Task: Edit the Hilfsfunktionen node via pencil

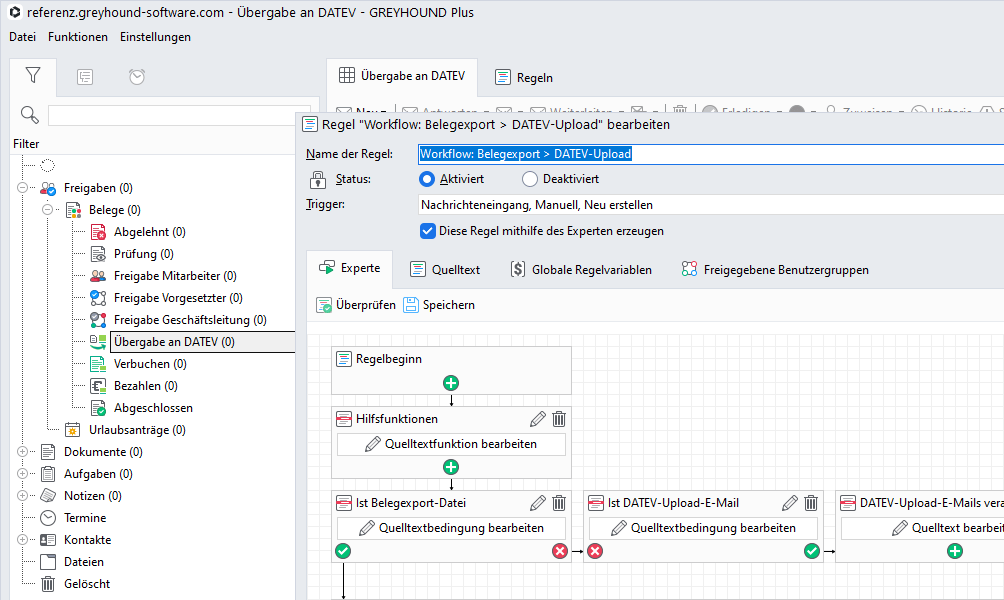Action: (538, 419)
